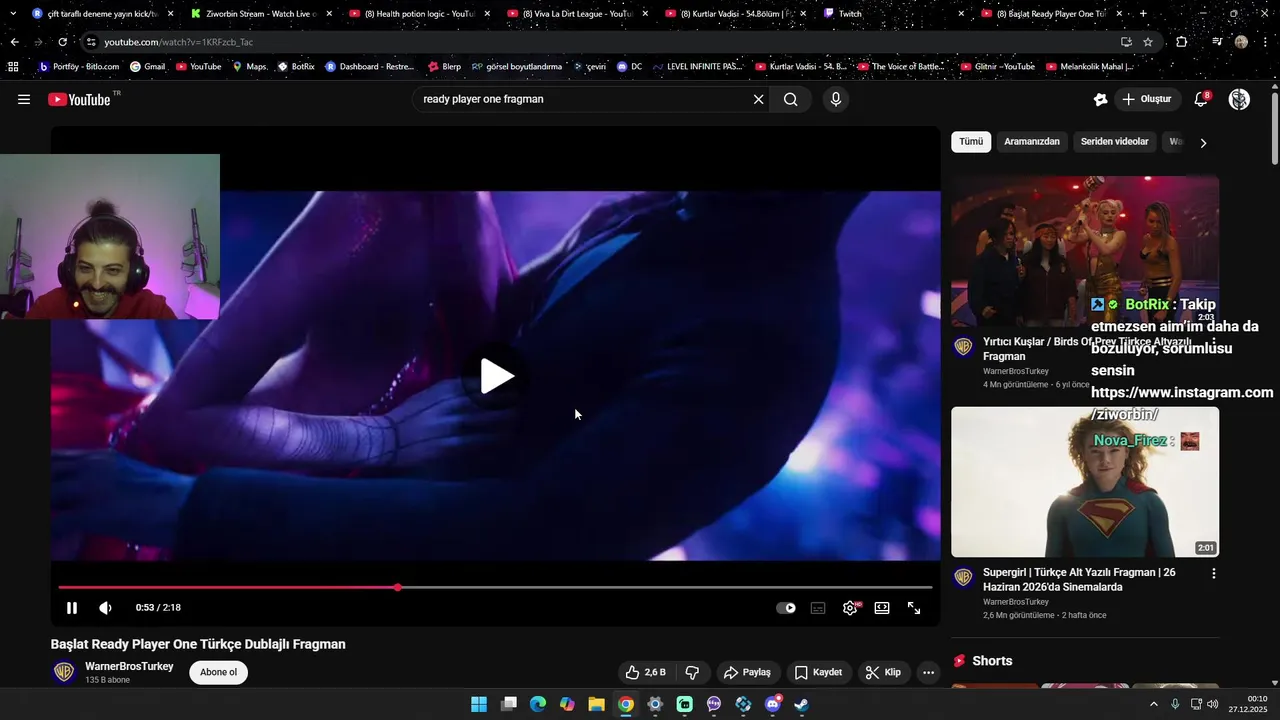Viewport: 1280px width, 720px height.
Task: Click the large play overlay in the video
Action: [x=497, y=377]
